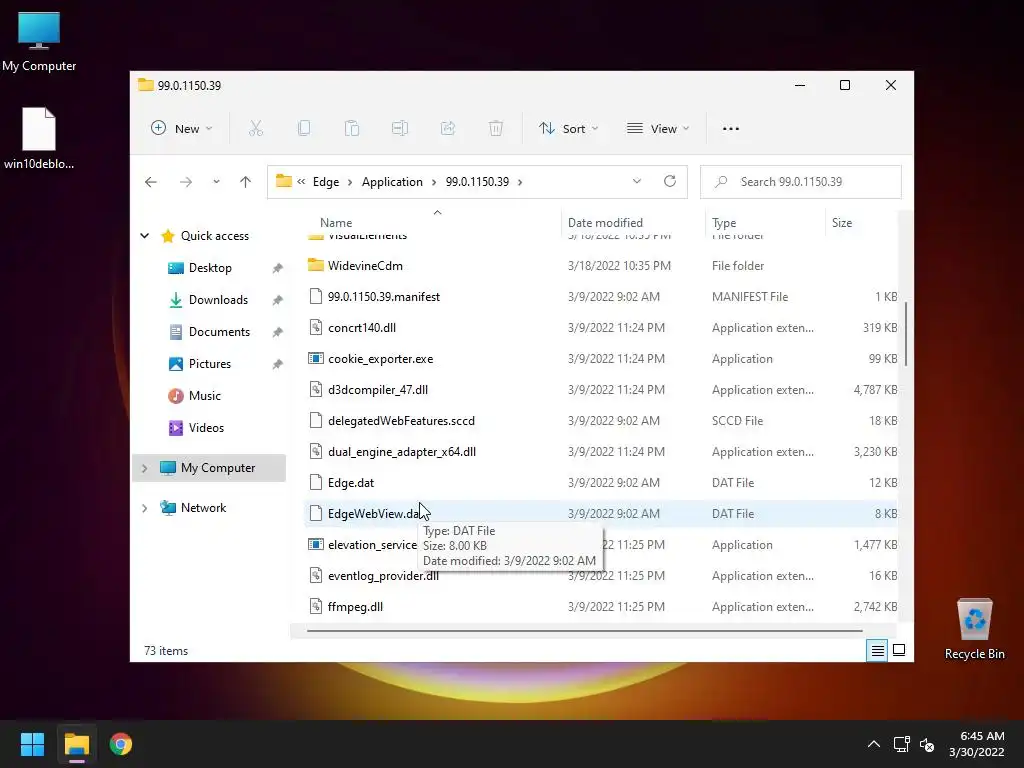This screenshot has height=768, width=1024.
Task: Open Videos in Quick access
Action: (x=206, y=428)
